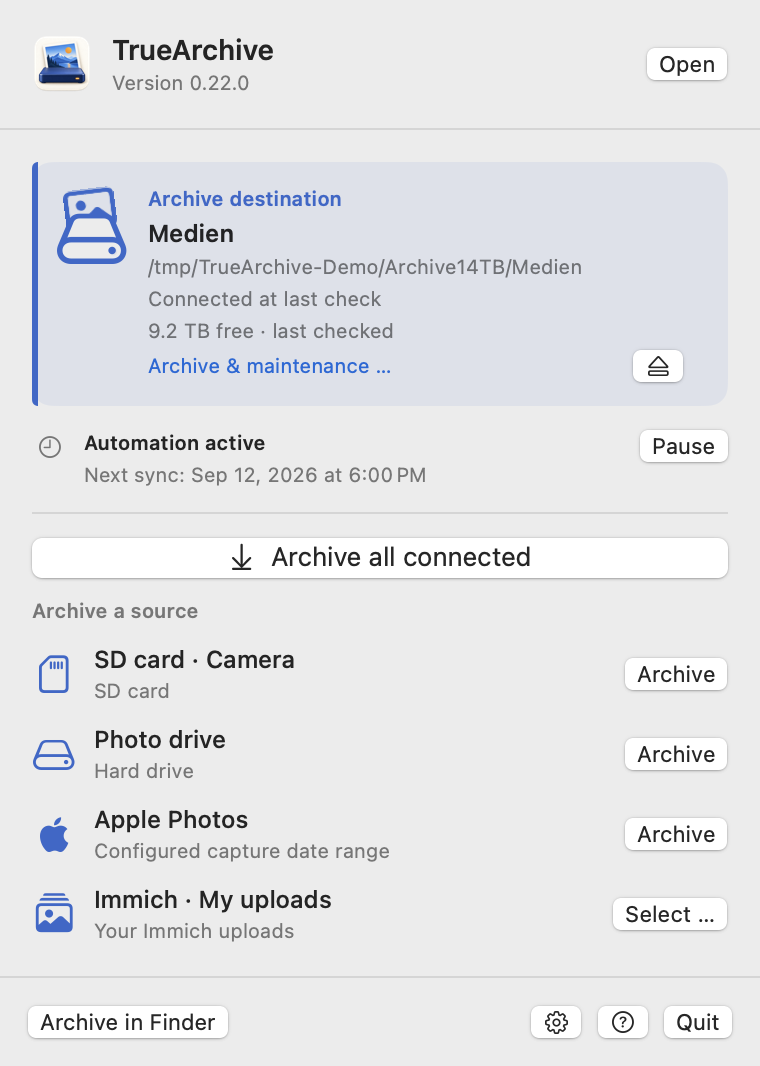Show Archive in Finder
This screenshot has width=760, height=1066.
coord(128,1022)
